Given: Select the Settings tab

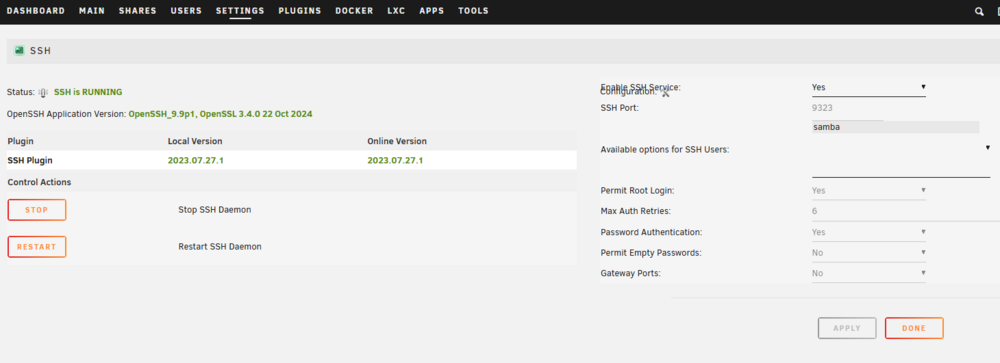Looking at the screenshot, I should pos(240,11).
